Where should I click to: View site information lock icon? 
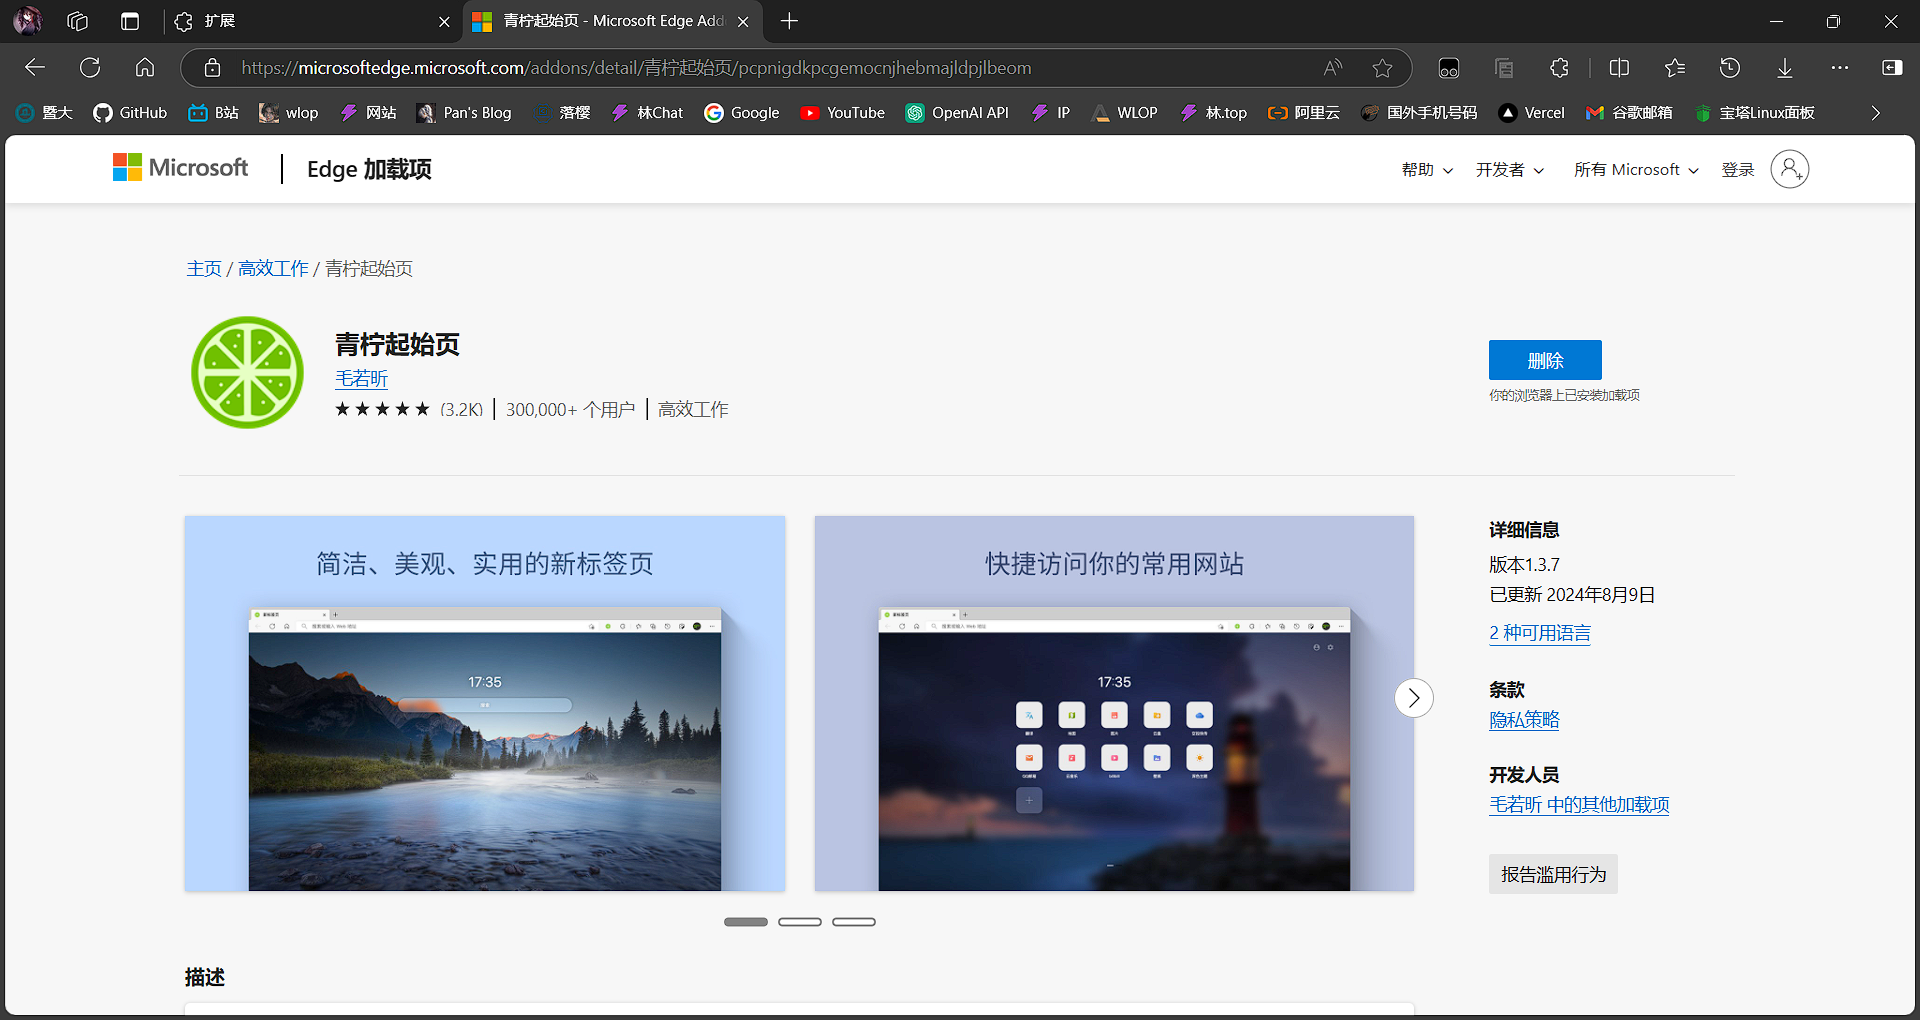pos(212,68)
